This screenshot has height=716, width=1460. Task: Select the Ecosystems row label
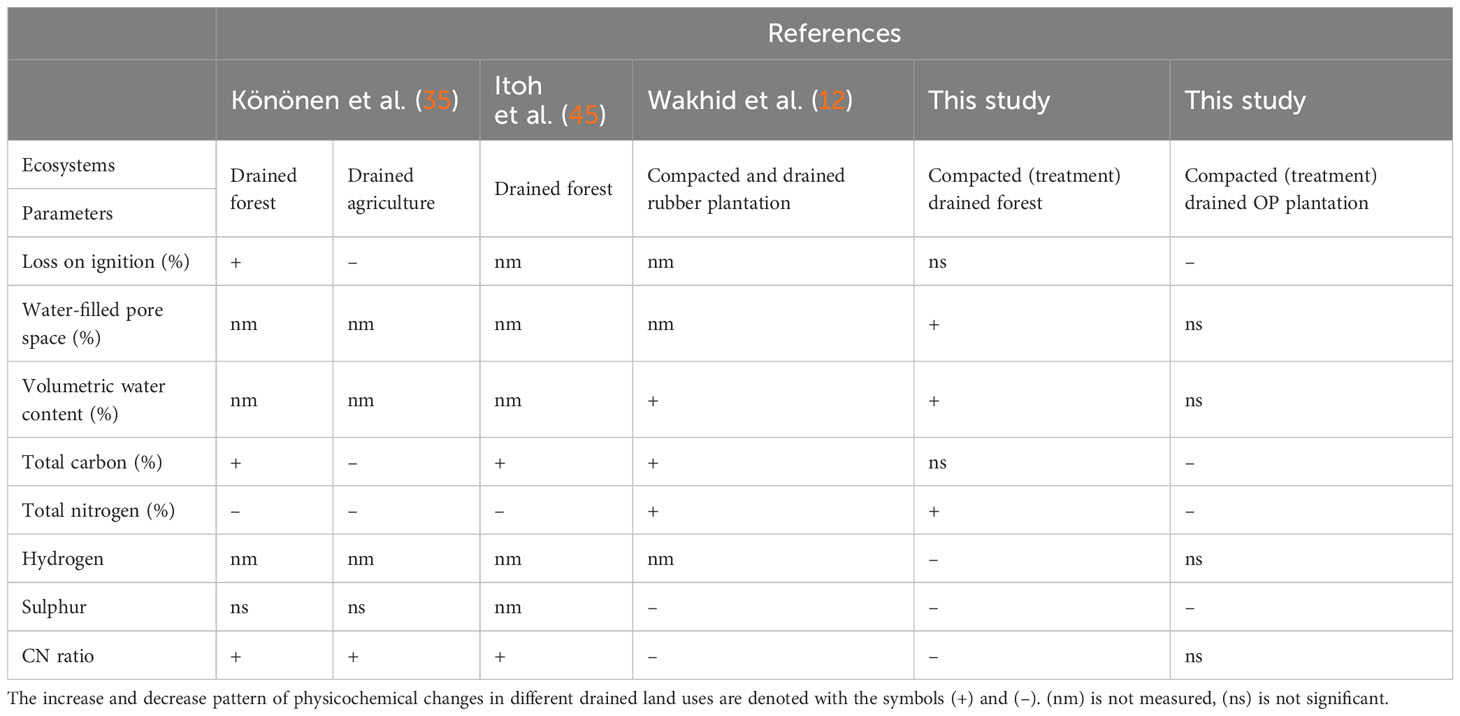coord(68,166)
